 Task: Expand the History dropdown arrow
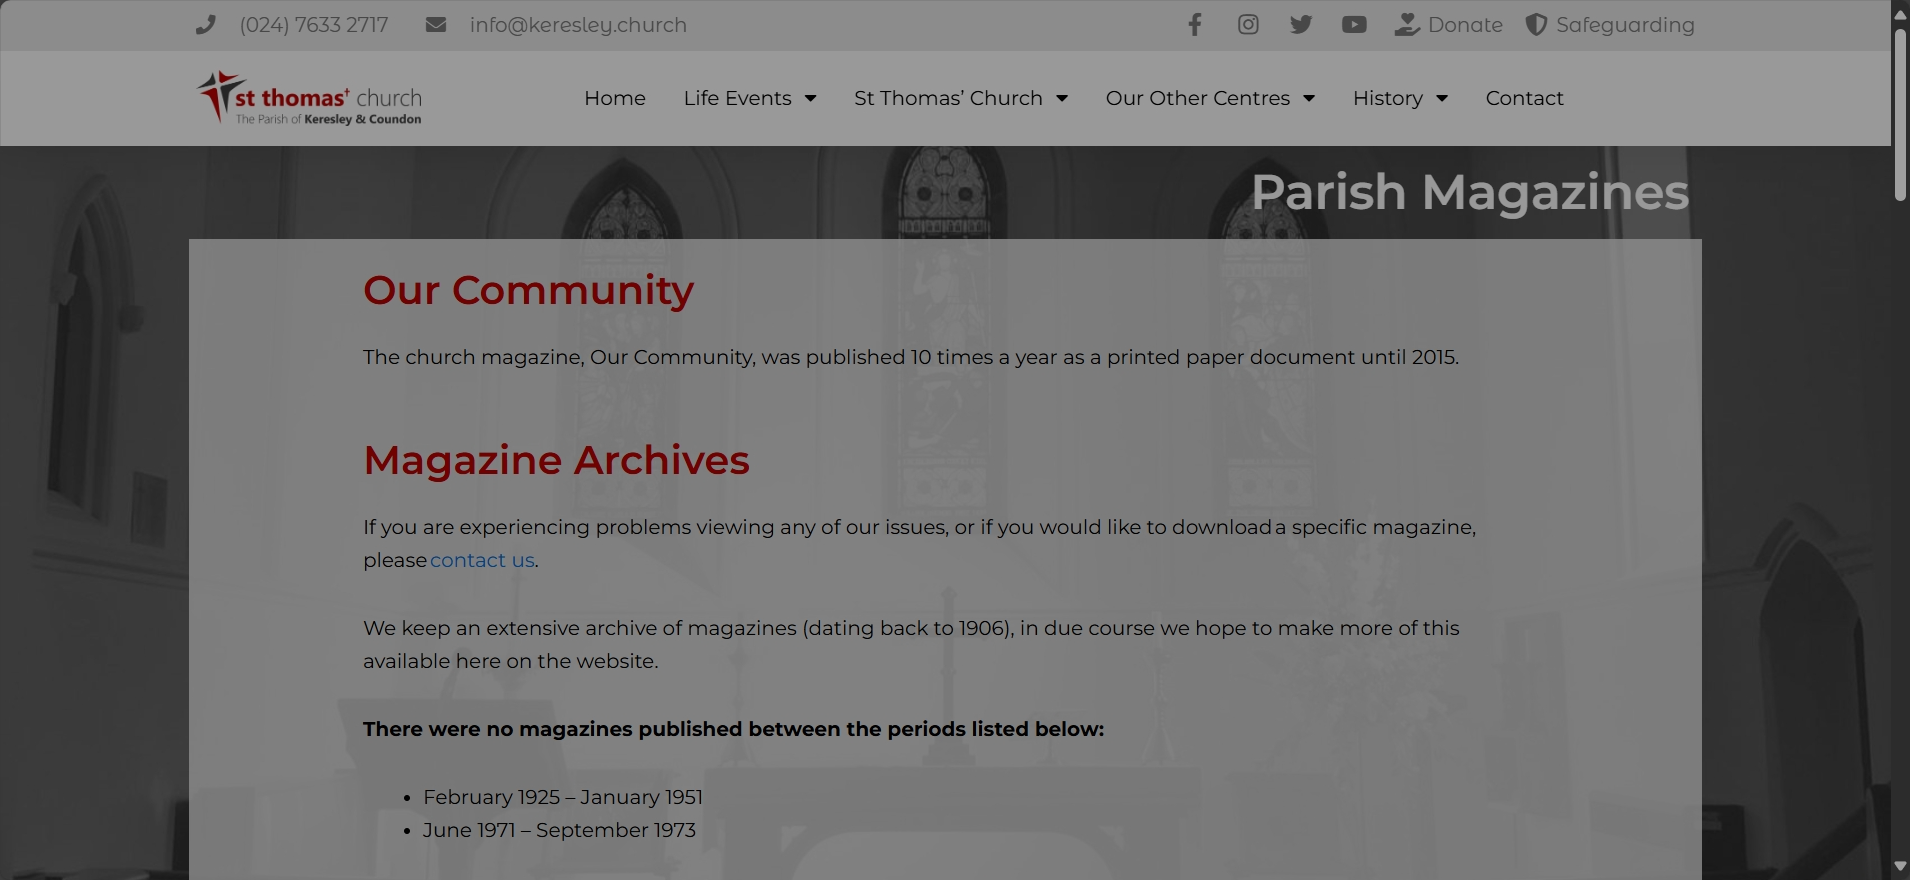point(1442,98)
